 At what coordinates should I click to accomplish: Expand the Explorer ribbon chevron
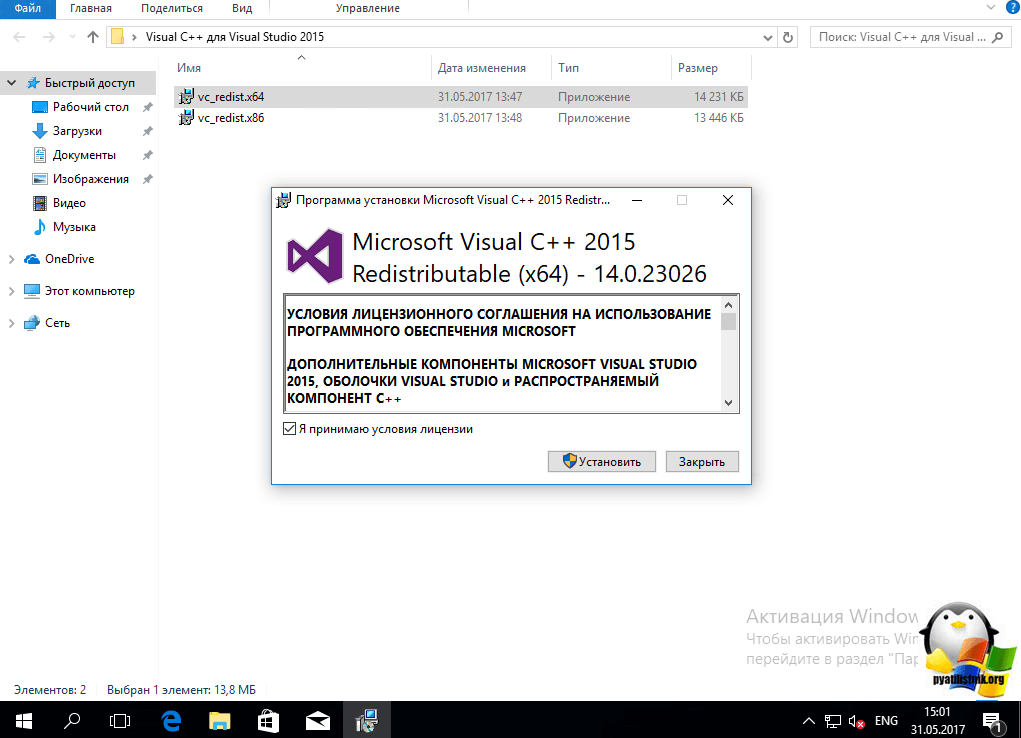tap(990, 7)
